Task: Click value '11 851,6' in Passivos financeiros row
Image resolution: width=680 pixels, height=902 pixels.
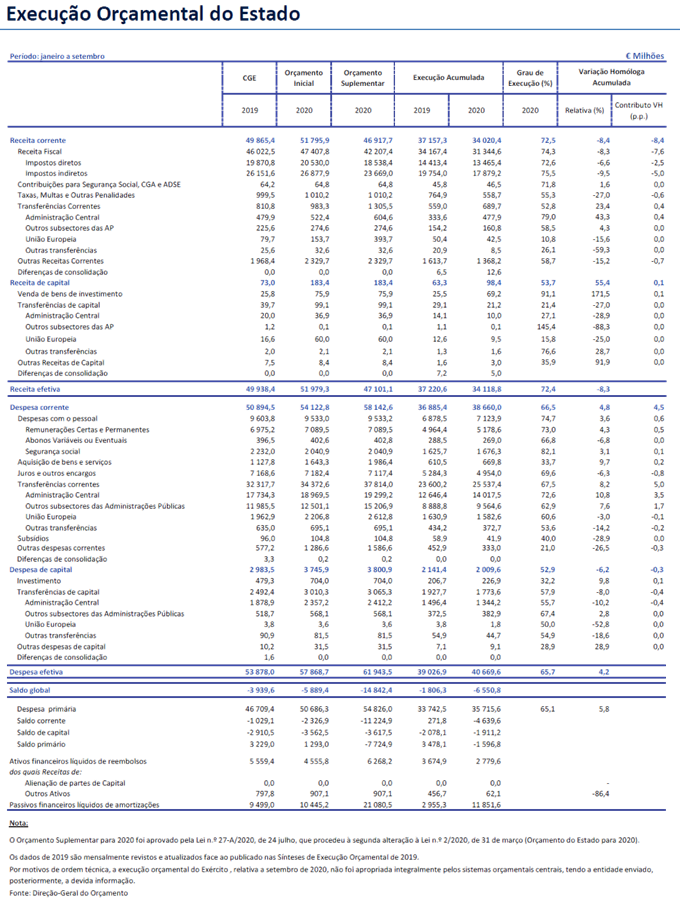Action: click(x=487, y=805)
